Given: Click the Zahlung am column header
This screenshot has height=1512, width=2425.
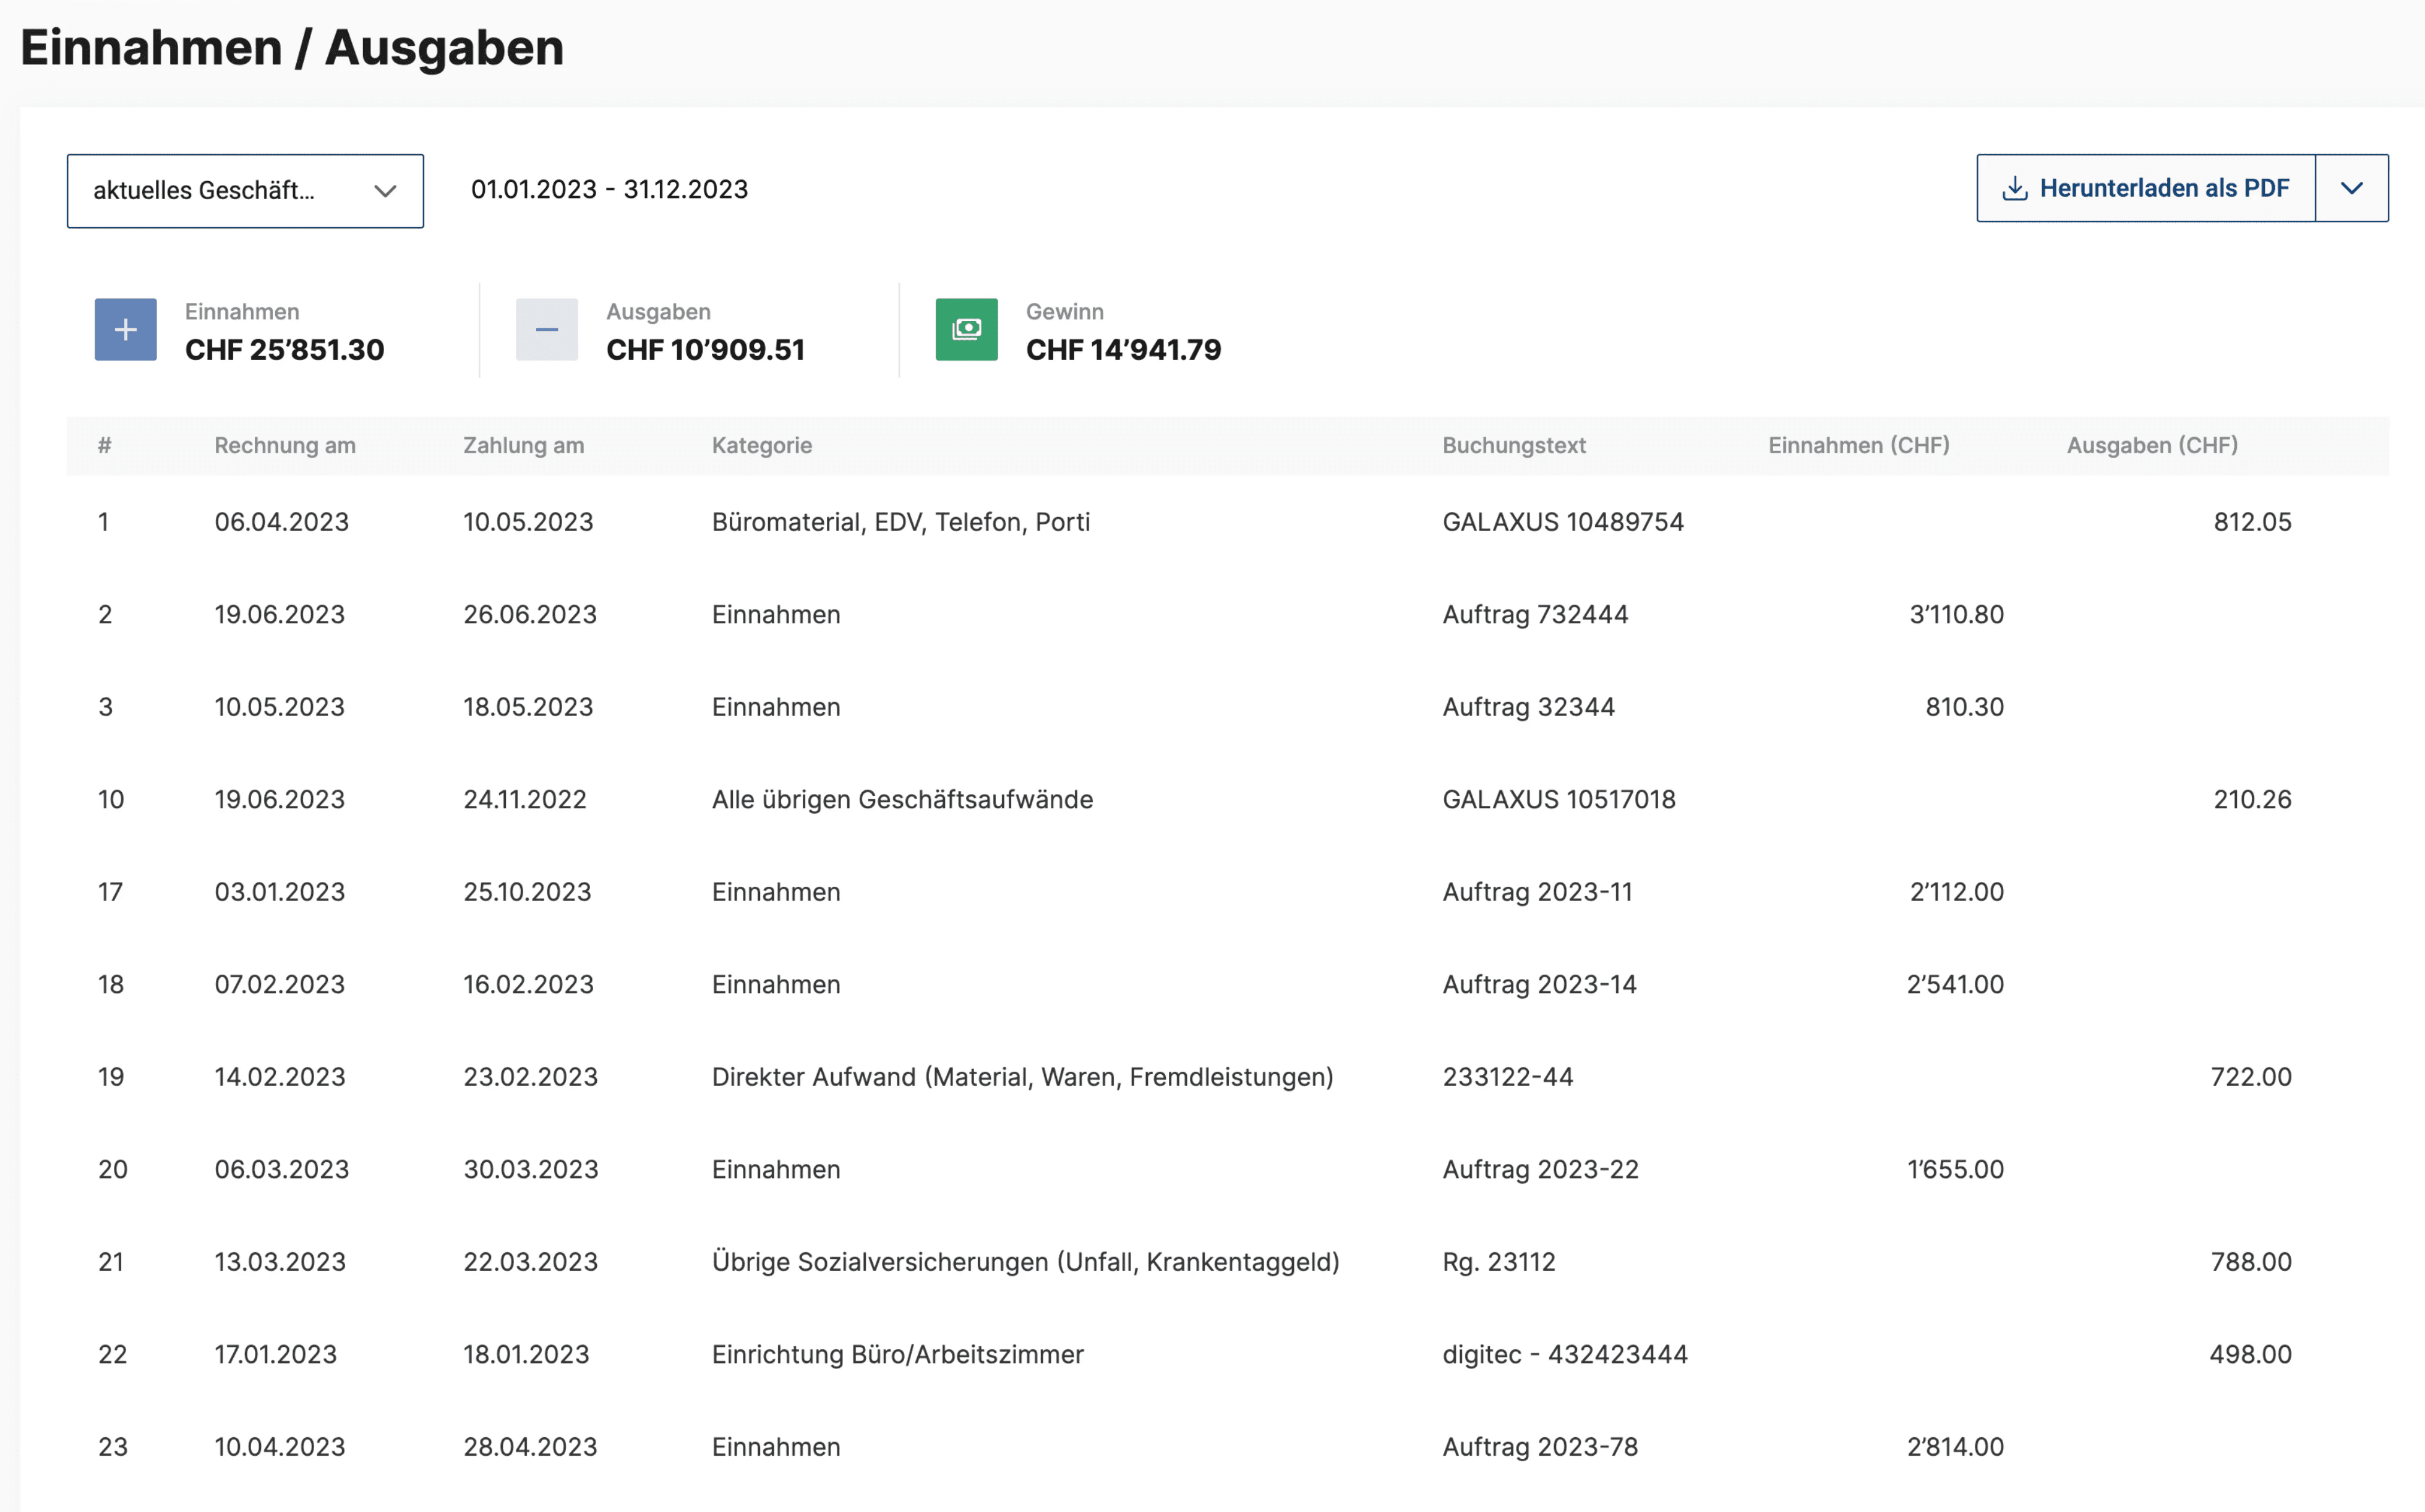Looking at the screenshot, I should [x=523, y=445].
